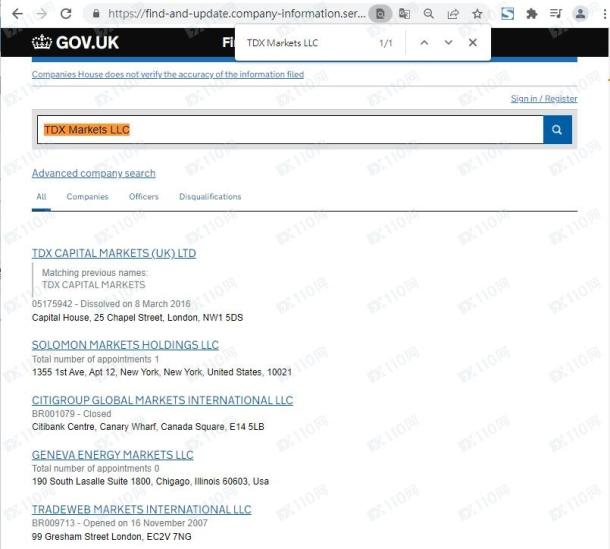Select the All tab
Screen dimensions: 610x549
point(41,197)
